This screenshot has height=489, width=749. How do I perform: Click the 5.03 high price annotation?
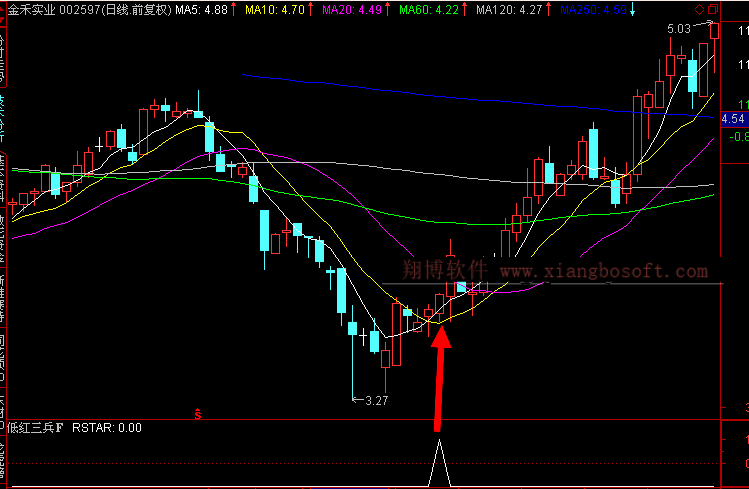pos(679,30)
